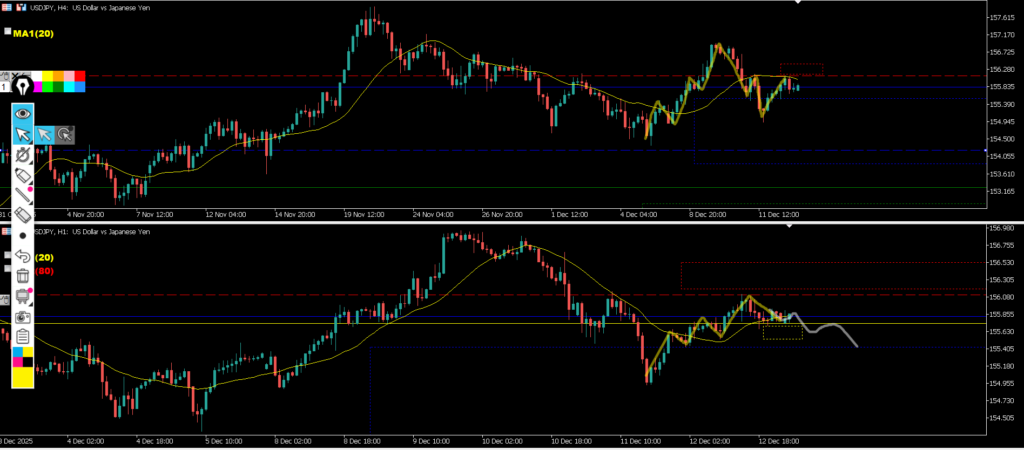Select the arrow cursor pointer tool

[22, 135]
